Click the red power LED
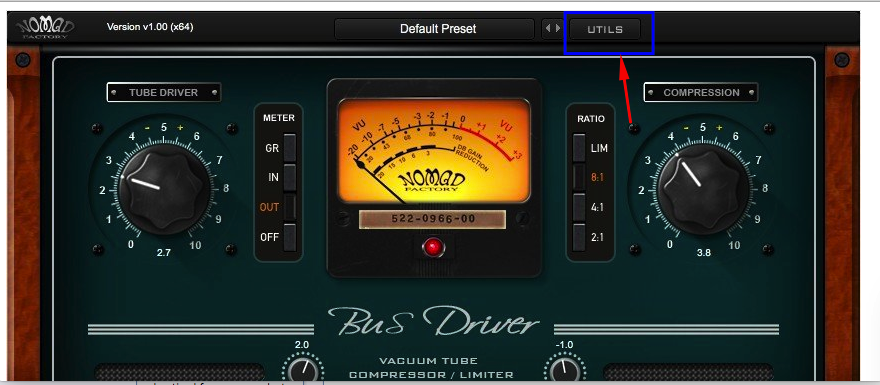 [x=433, y=247]
